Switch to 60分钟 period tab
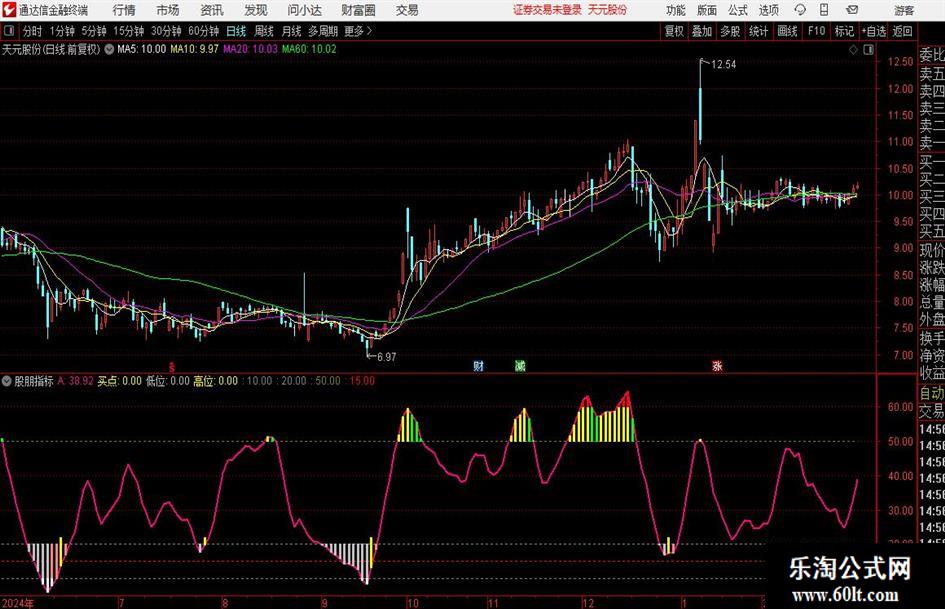This screenshot has width=945, height=609. click(203, 31)
